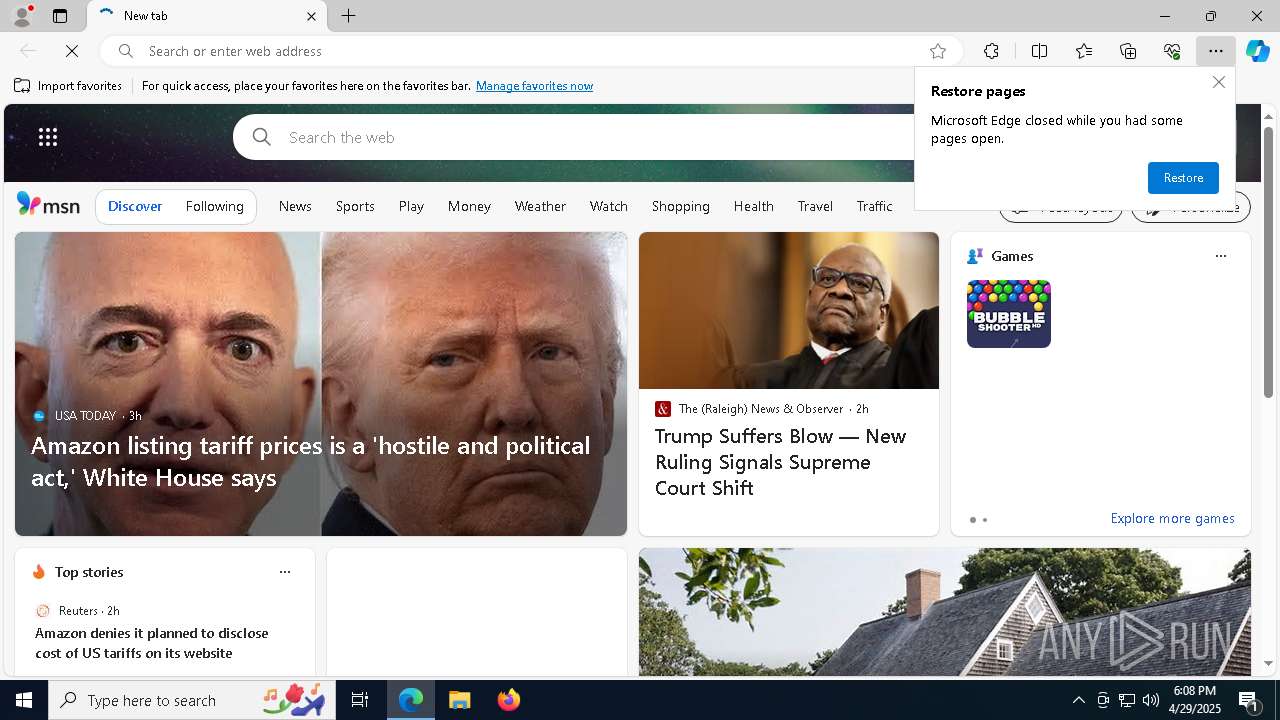Screen dimensions: 1280x720
Task: Click the address bar field
Action: tap(530, 51)
